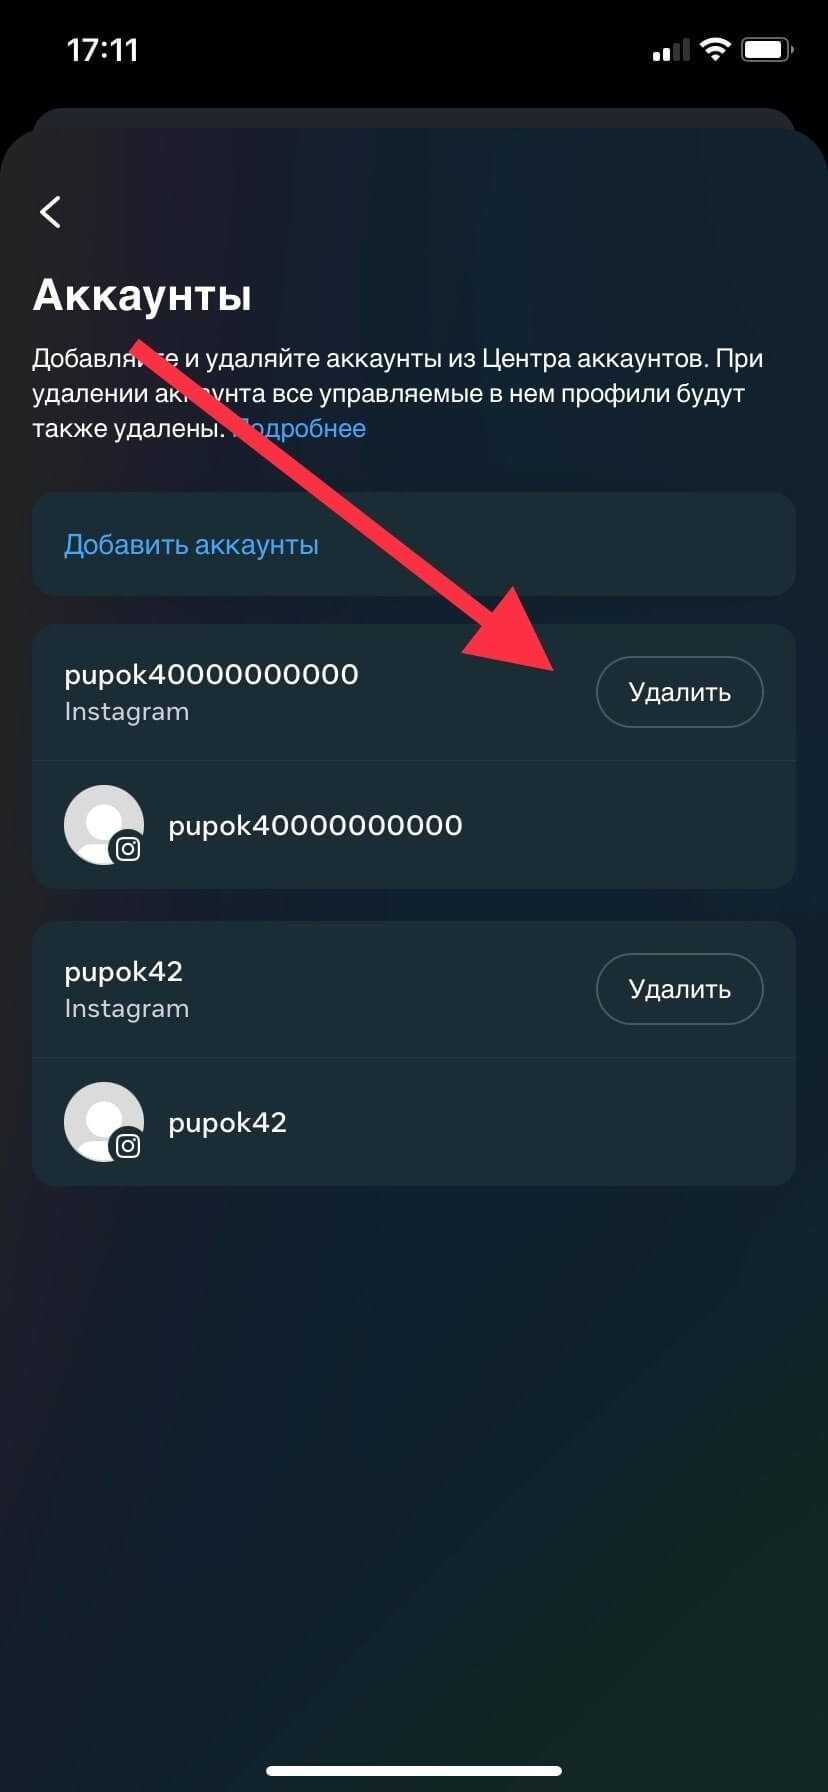Tap the cellular signal bars icon

click(671, 50)
